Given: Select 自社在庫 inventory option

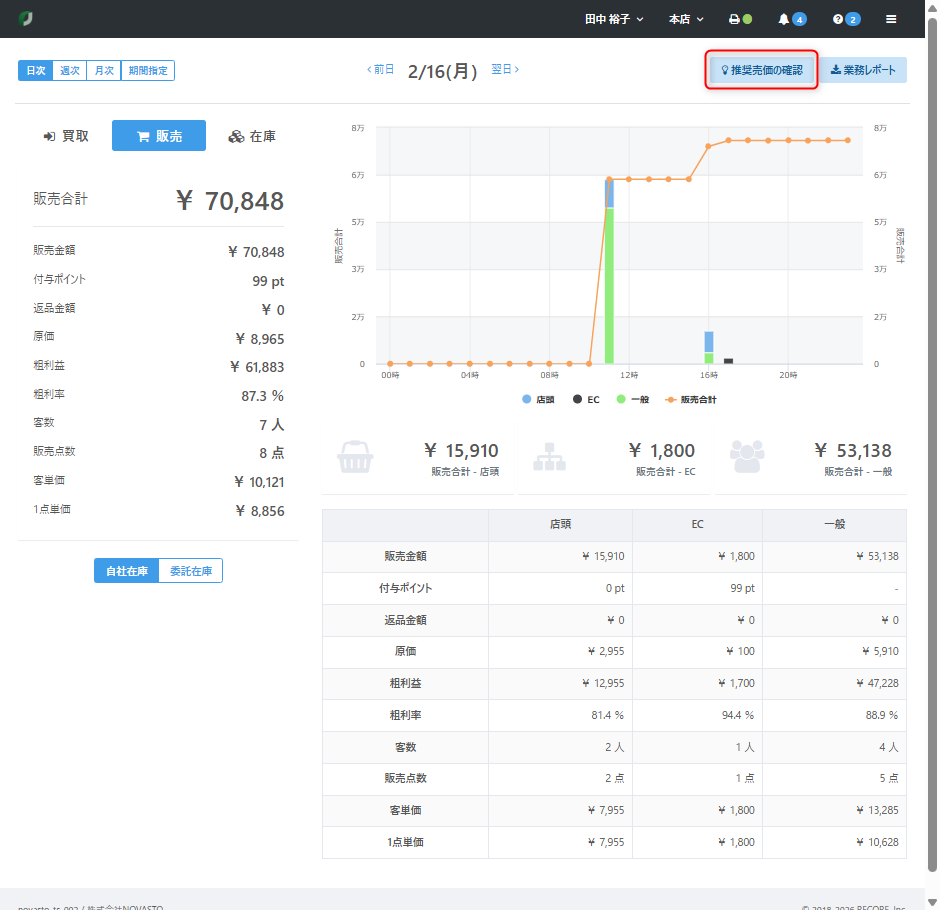Looking at the screenshot, I should 127,571.
